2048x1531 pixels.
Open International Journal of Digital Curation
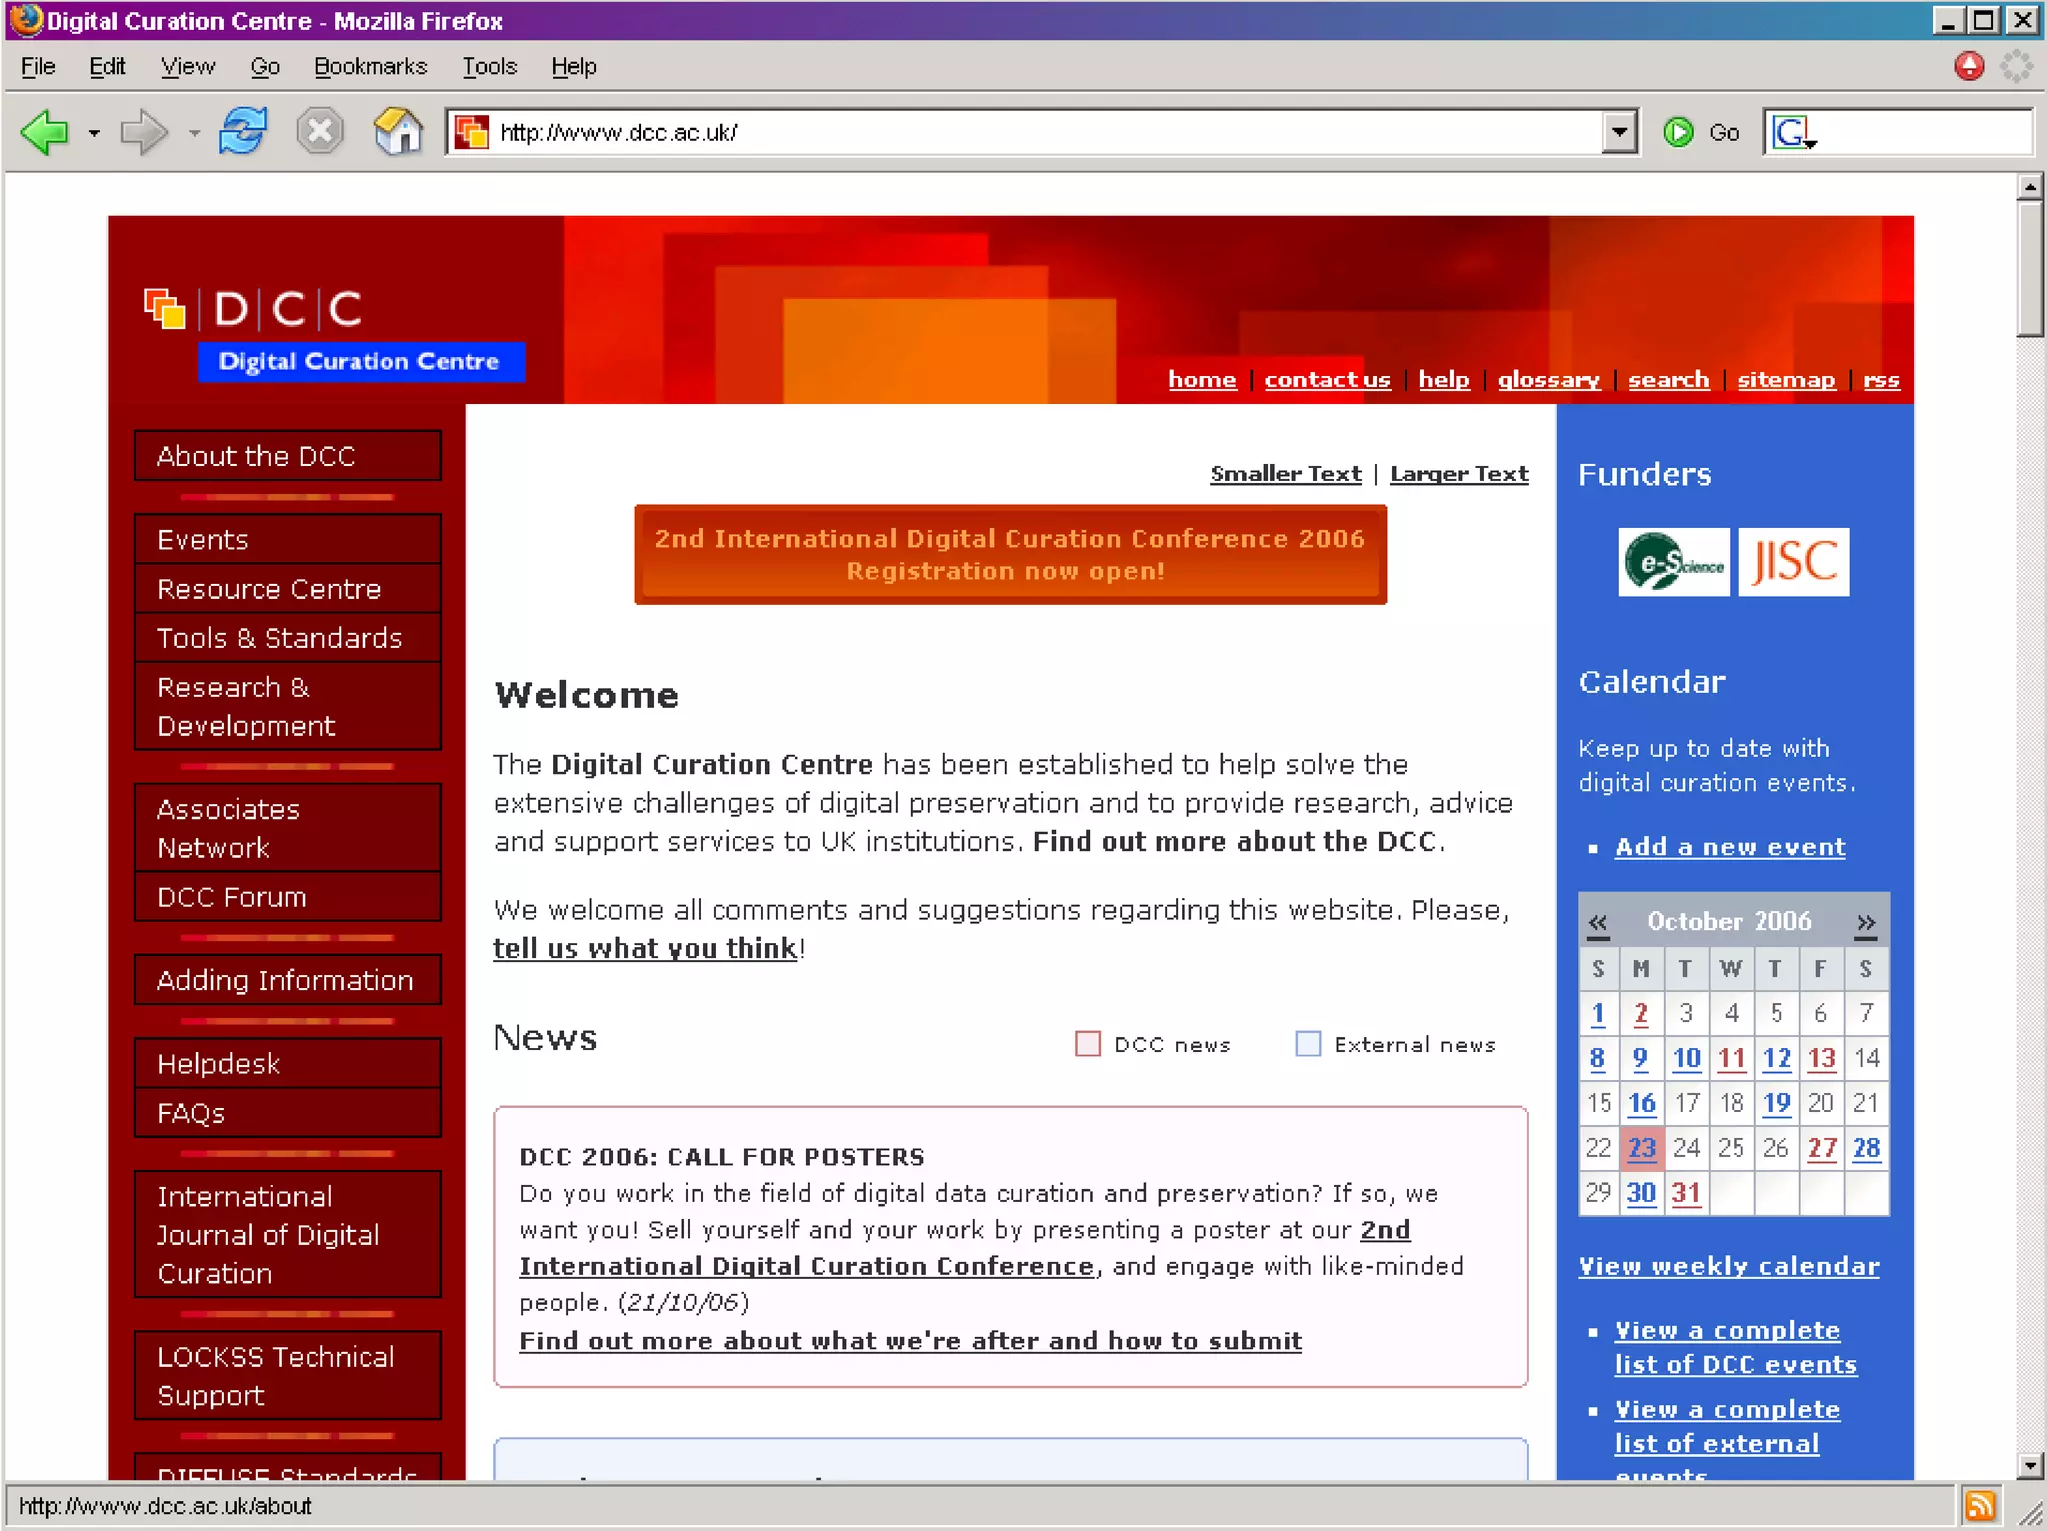point(288,1234)
